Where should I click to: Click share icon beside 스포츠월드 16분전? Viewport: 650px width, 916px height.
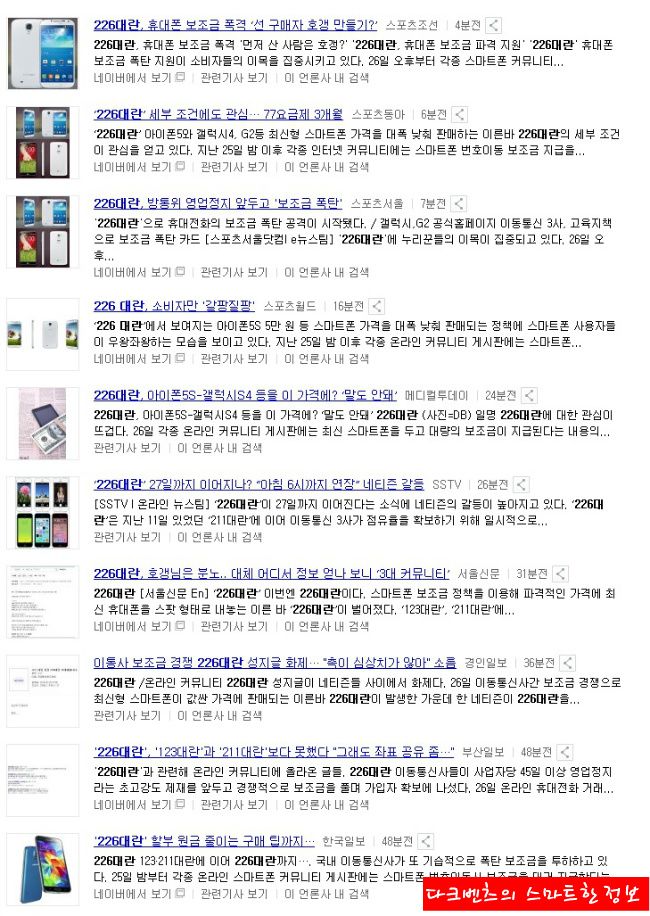(x=377, y=306)
